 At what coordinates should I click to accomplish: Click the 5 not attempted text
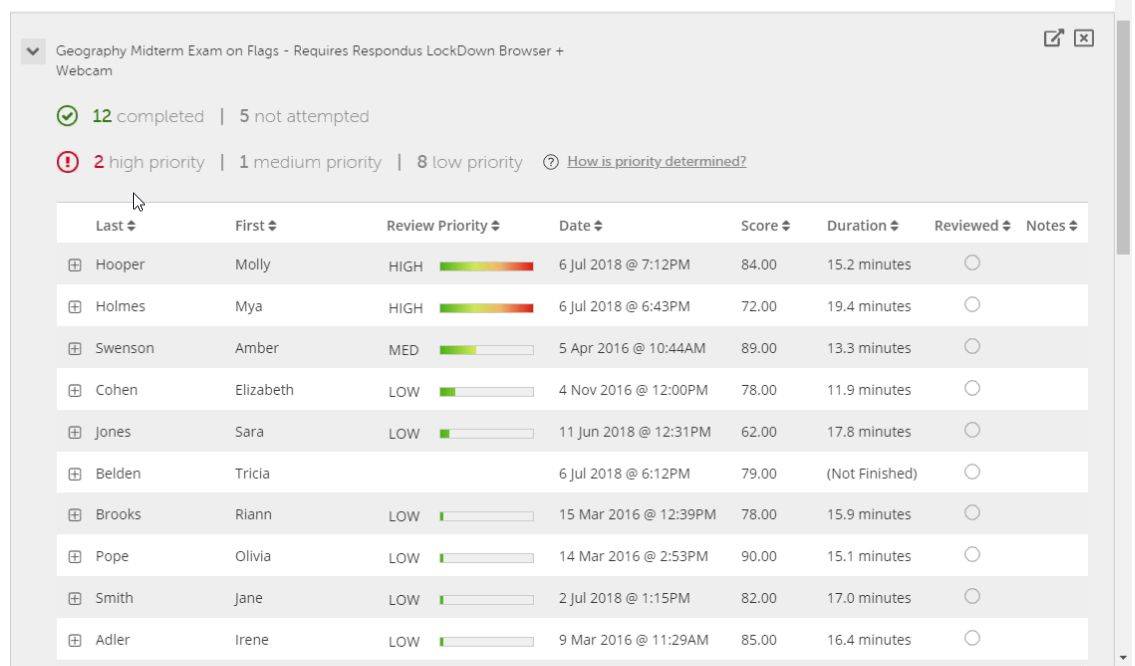click(304, 117)
